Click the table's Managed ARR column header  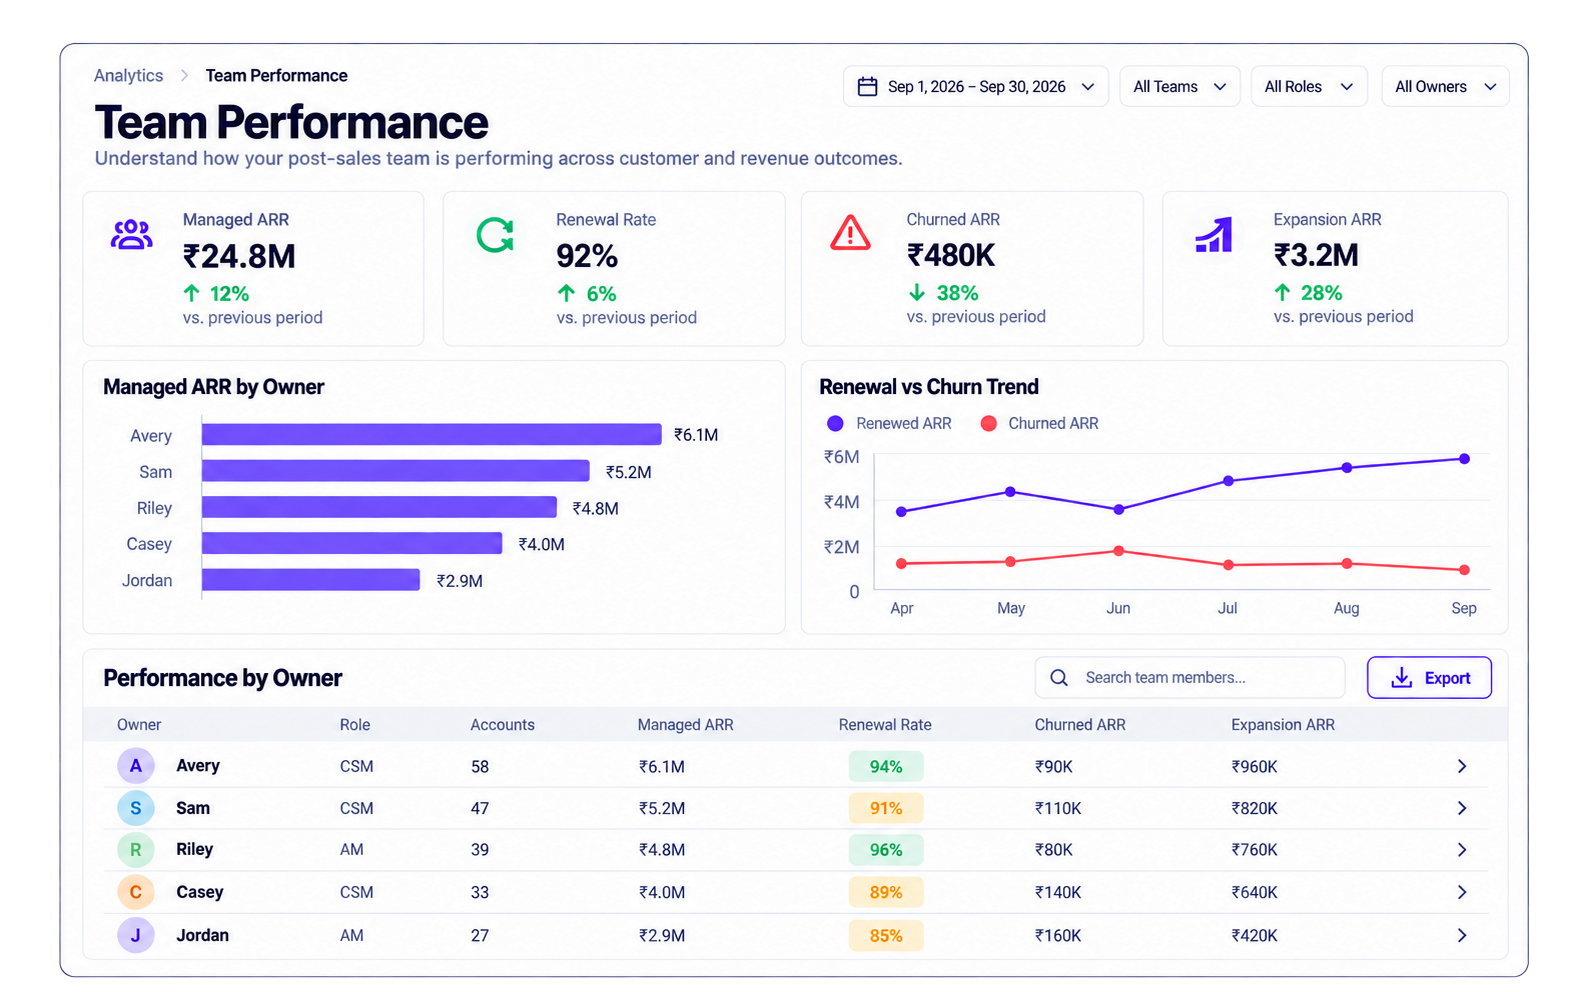point(686,725)
